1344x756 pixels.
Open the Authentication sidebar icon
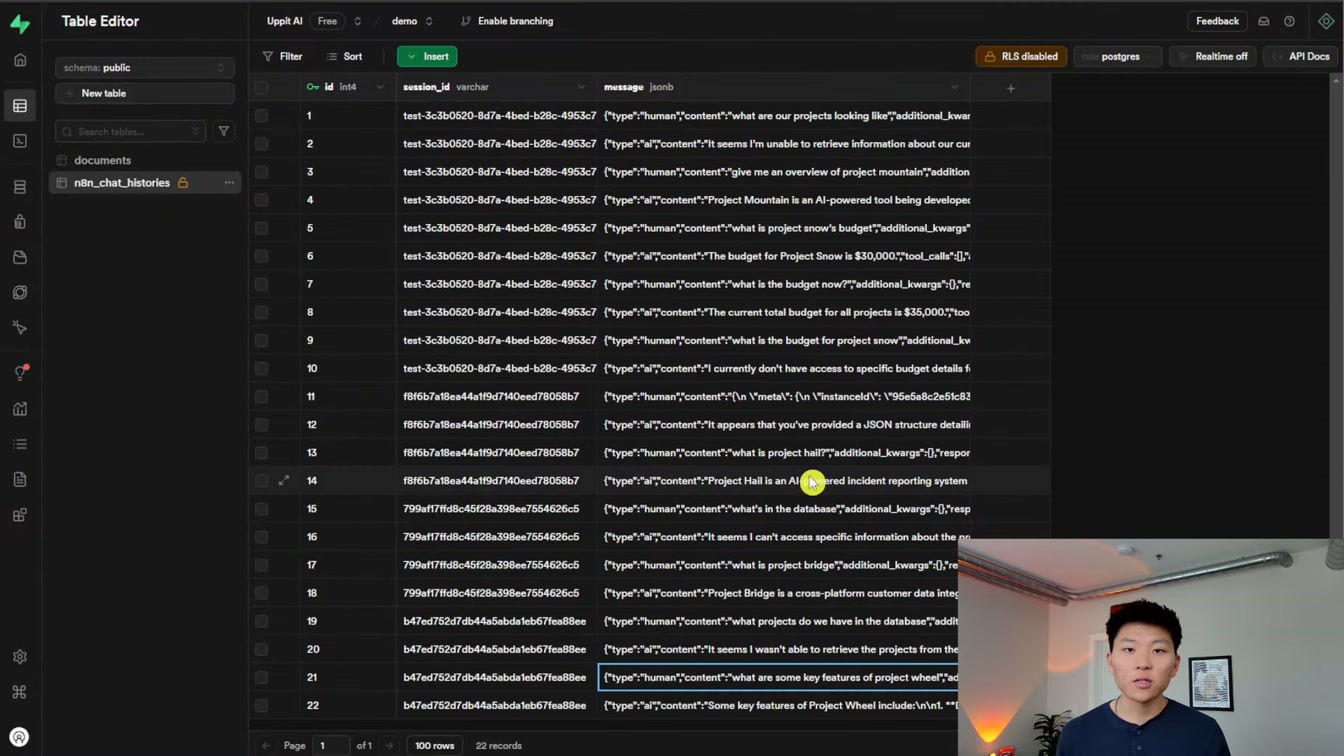tap(20, 222)
